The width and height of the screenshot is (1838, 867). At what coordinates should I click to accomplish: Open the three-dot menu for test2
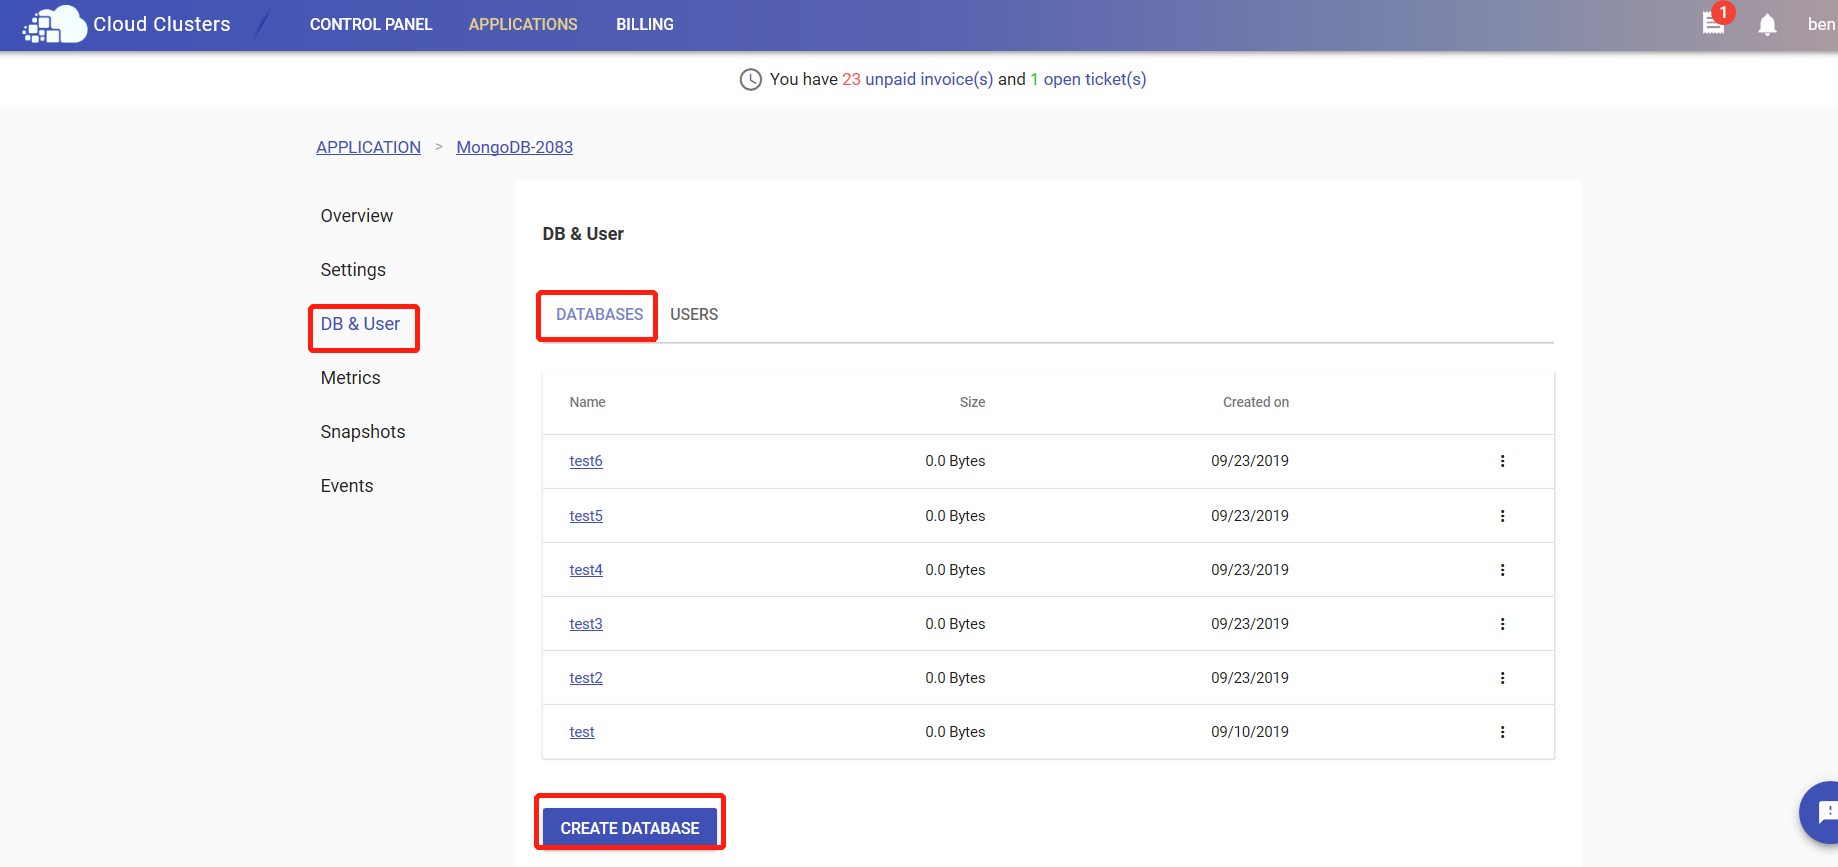pos(1502,678)
